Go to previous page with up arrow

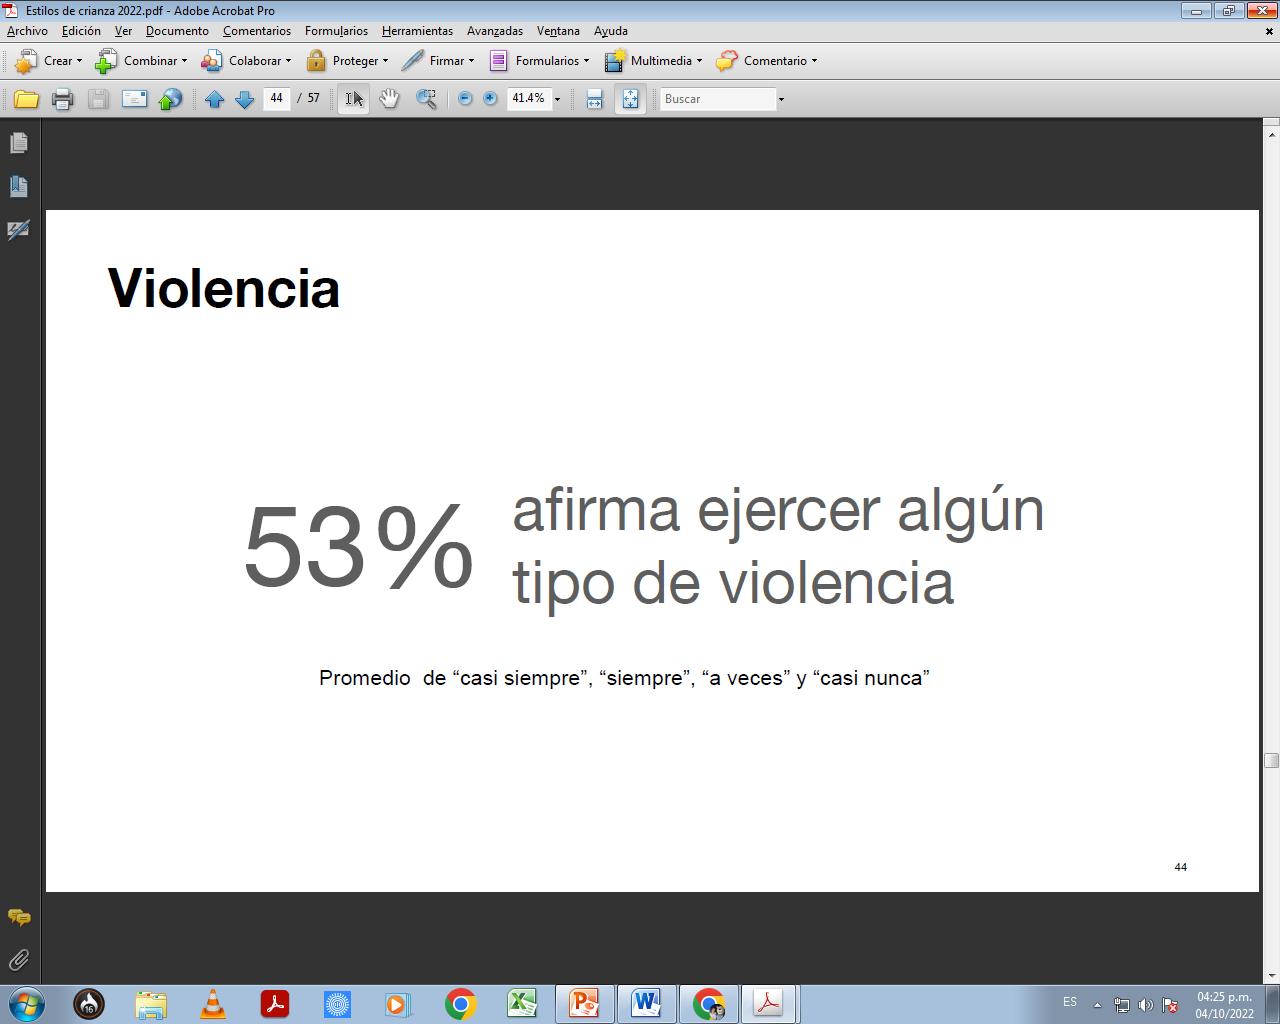[x=214, y=99]
